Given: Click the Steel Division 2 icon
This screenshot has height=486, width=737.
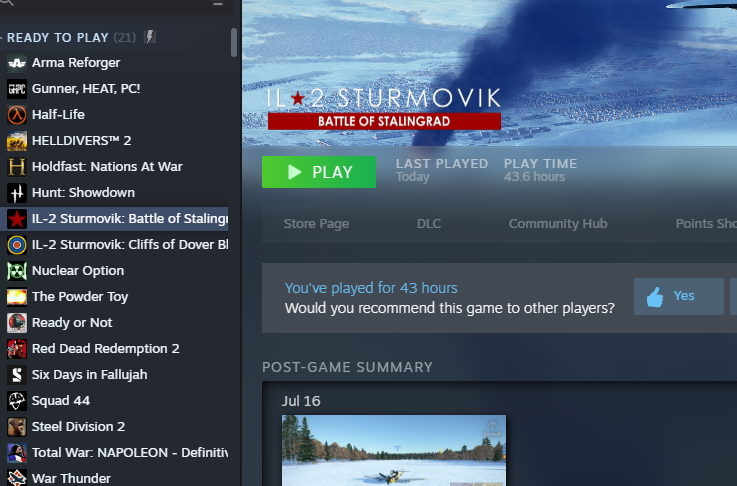Looking at the screenshot, I should coord(17,427).
